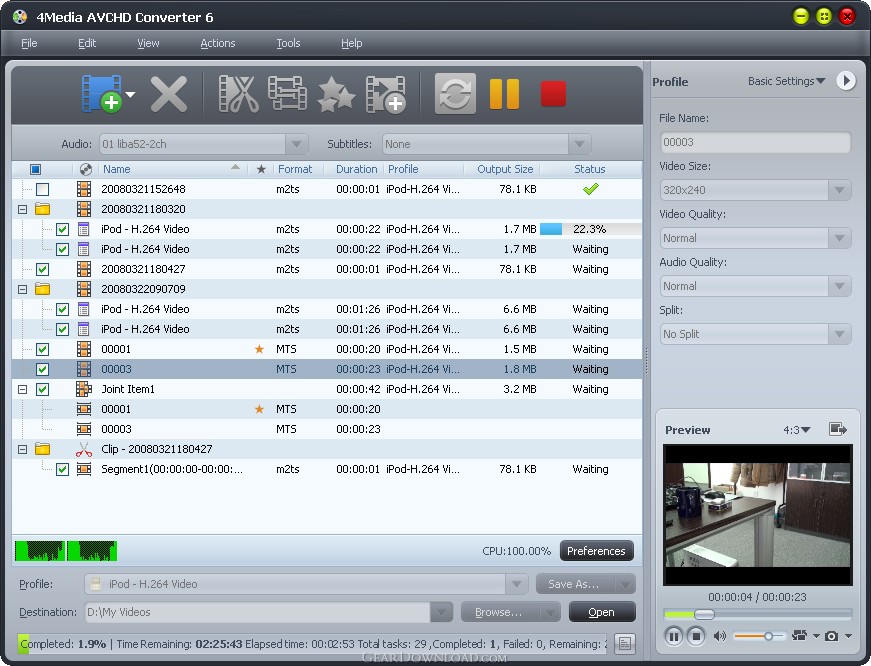This screenshot has height=666, width=871.
Task: Click the Remove (X) toolbar icon
Action: [168, 94]
